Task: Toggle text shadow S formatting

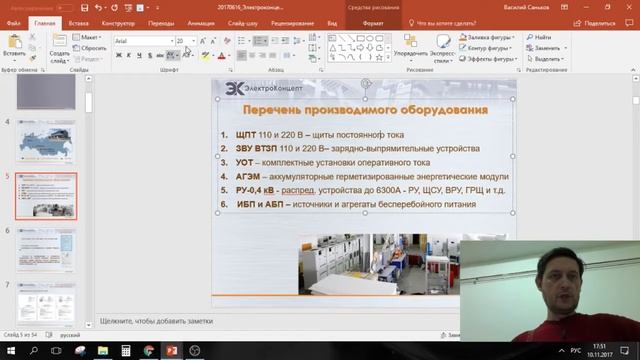Action: (x=150, y=55)
